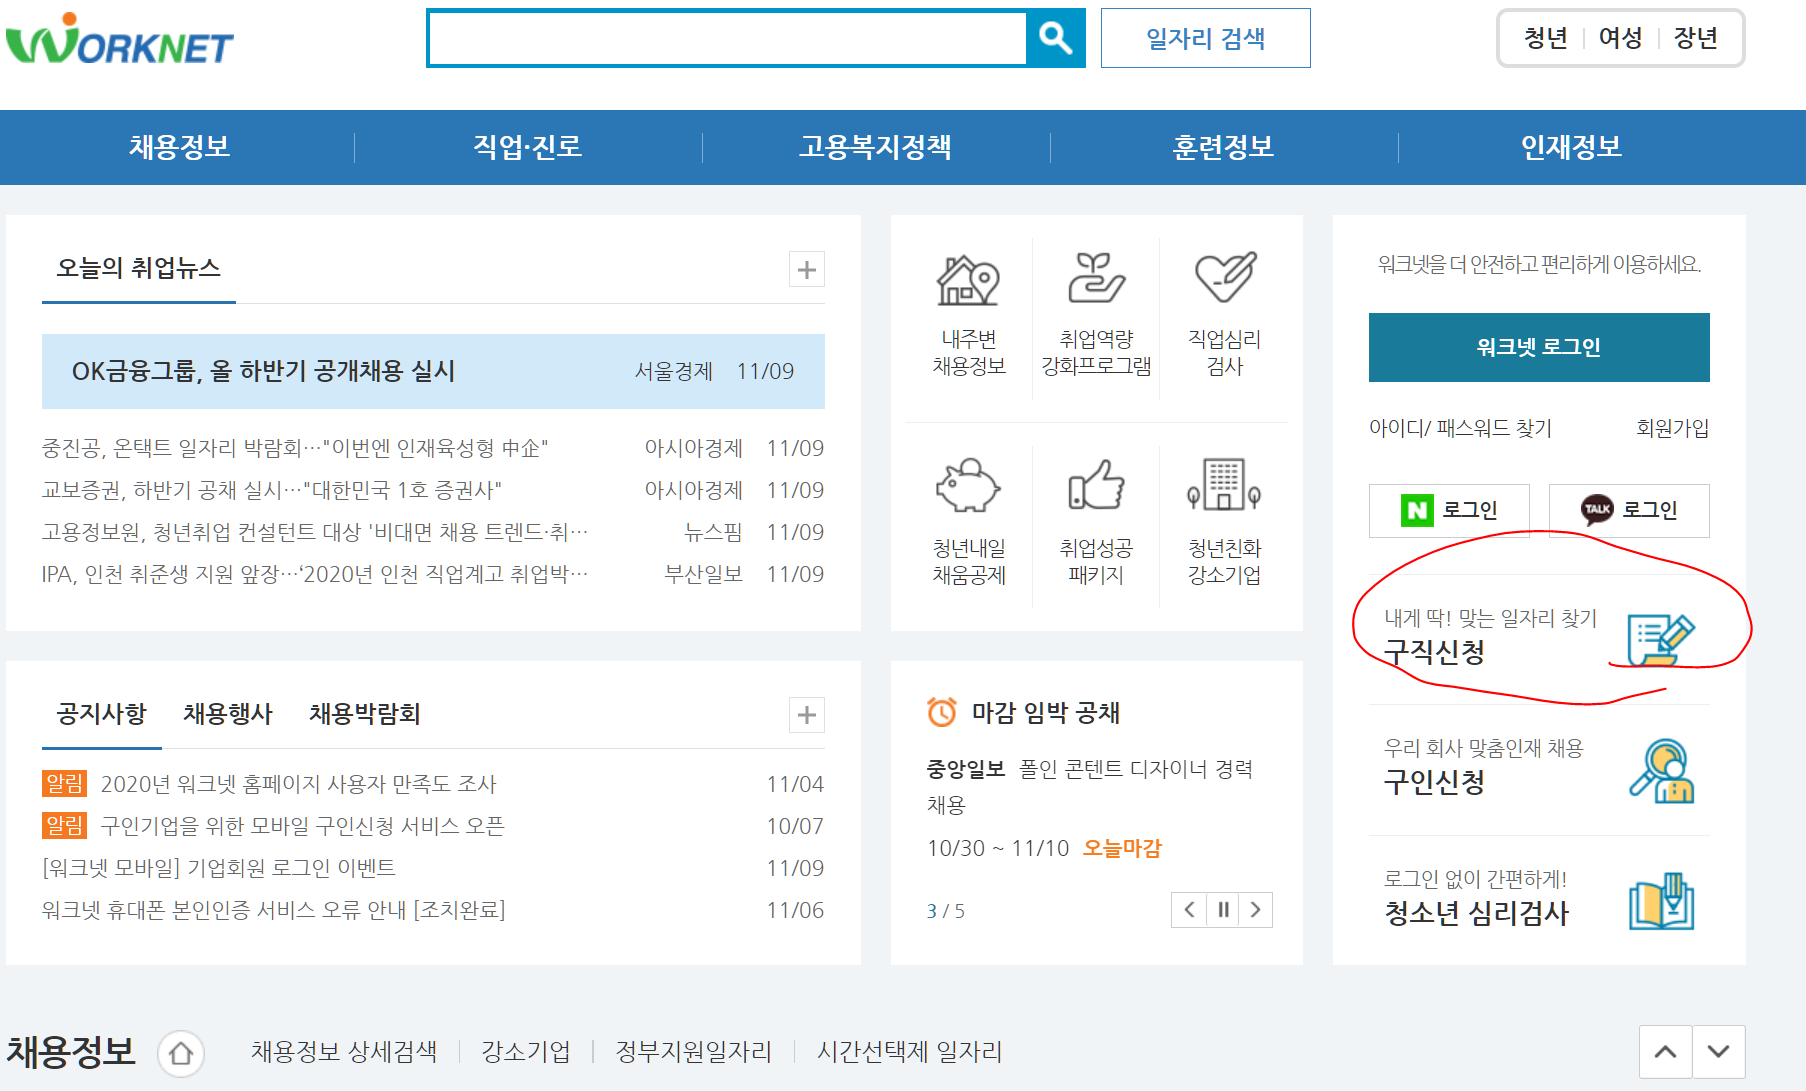Click the Worknet logo

coord(119,40)
